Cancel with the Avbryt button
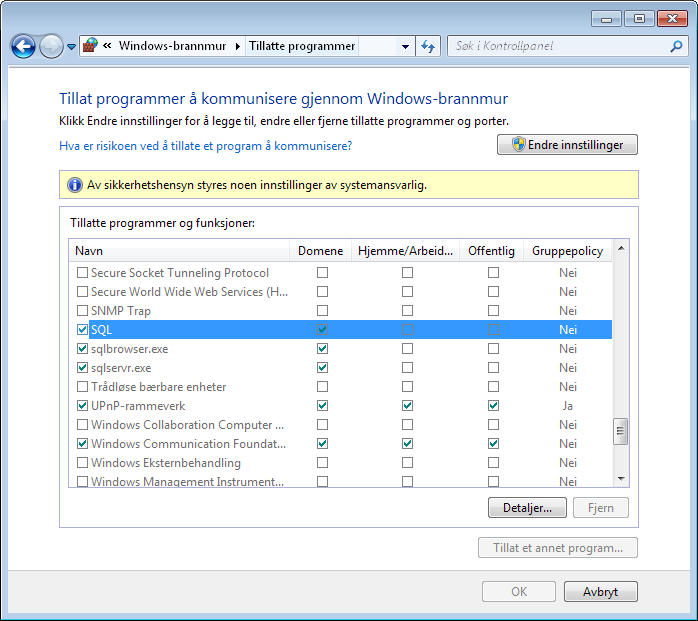This screenshot has height=621, width=698. tap(601, 592)
